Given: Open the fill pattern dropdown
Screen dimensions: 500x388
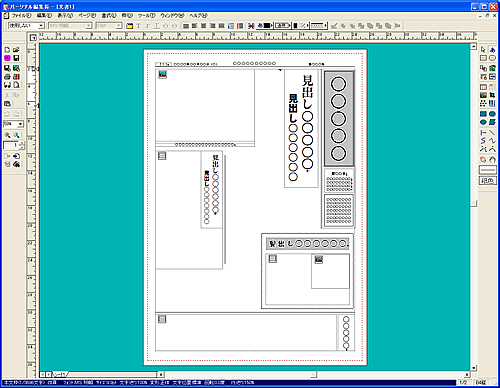Looking at the screenshot, I should click(x=301, y=26).
